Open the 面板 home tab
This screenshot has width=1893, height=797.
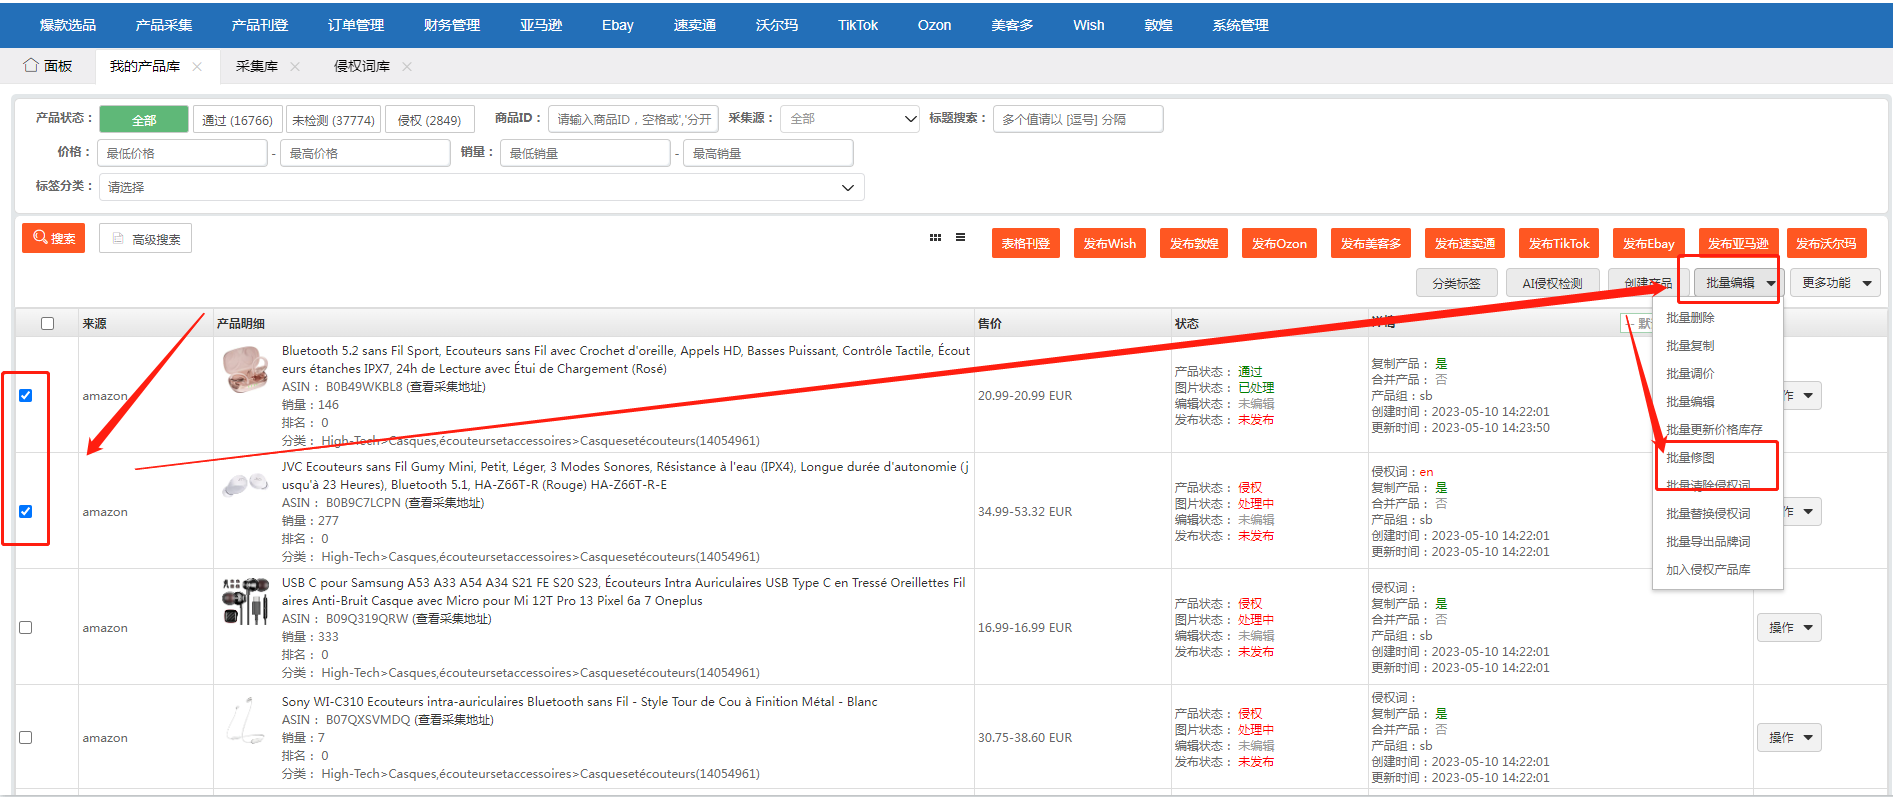(48, 66)
